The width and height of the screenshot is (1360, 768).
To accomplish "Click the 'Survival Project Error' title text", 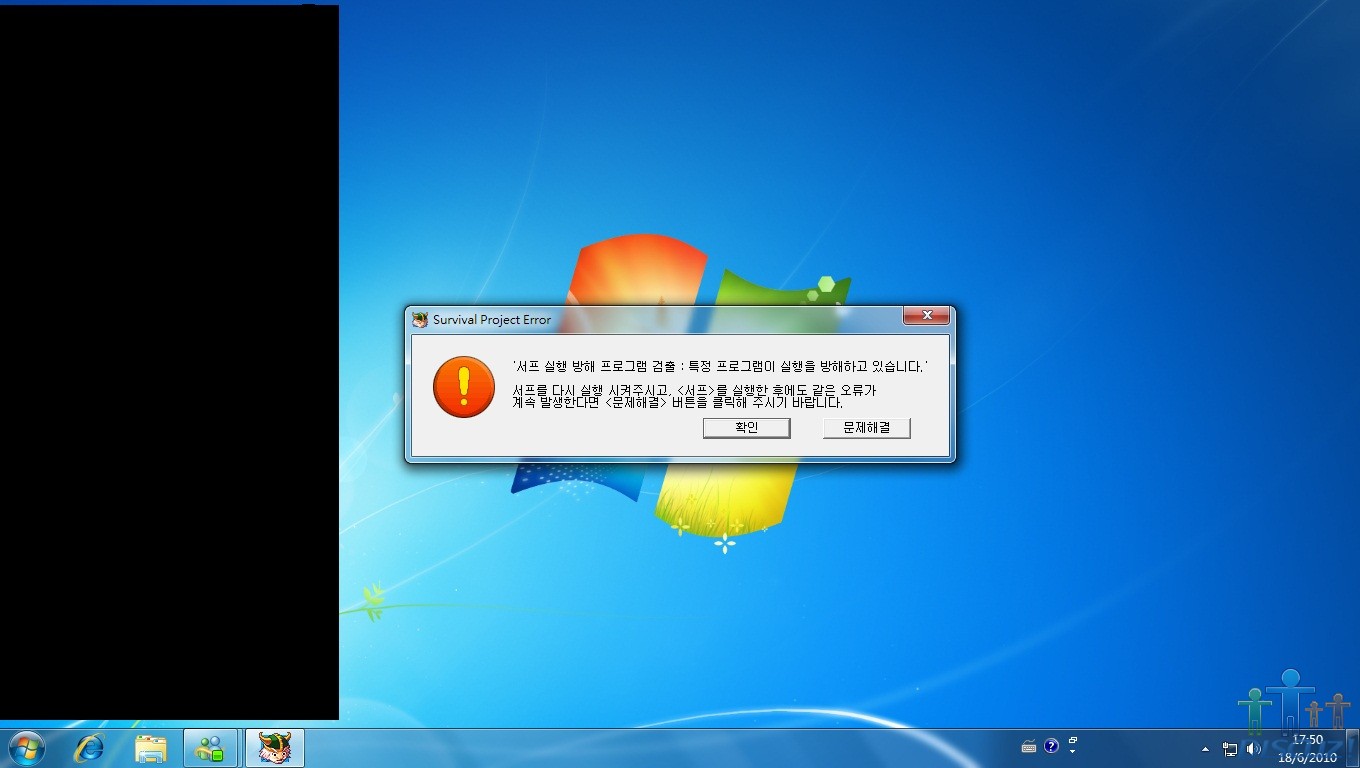I will (x=492, y=320).
